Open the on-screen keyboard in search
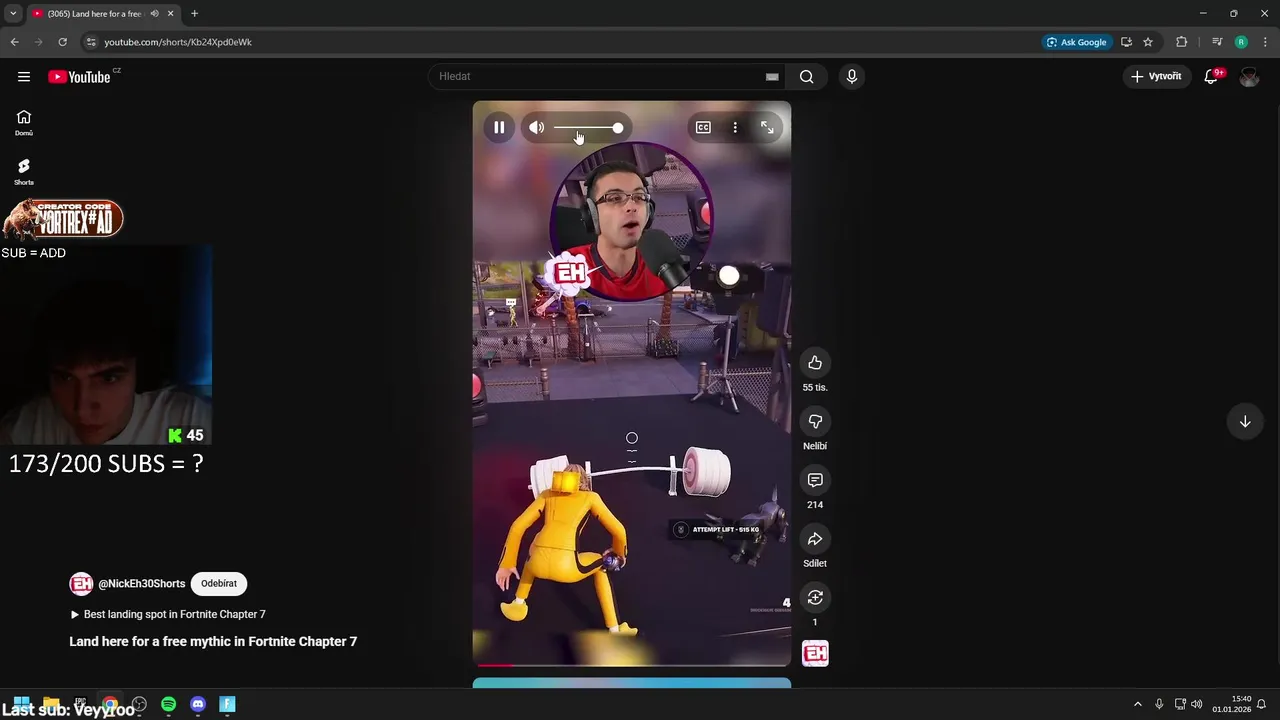Image resolution: width=1280 pixels, height=720 pixels. point(772,77)
